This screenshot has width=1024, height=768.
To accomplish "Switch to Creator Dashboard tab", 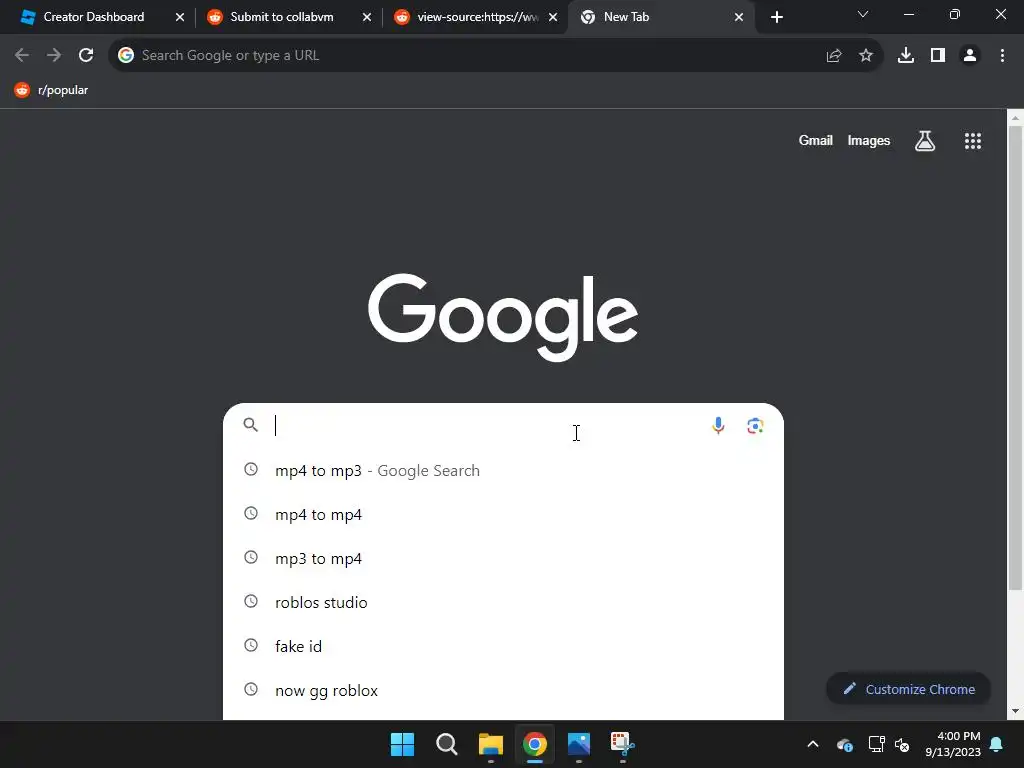I will (93, 17).
